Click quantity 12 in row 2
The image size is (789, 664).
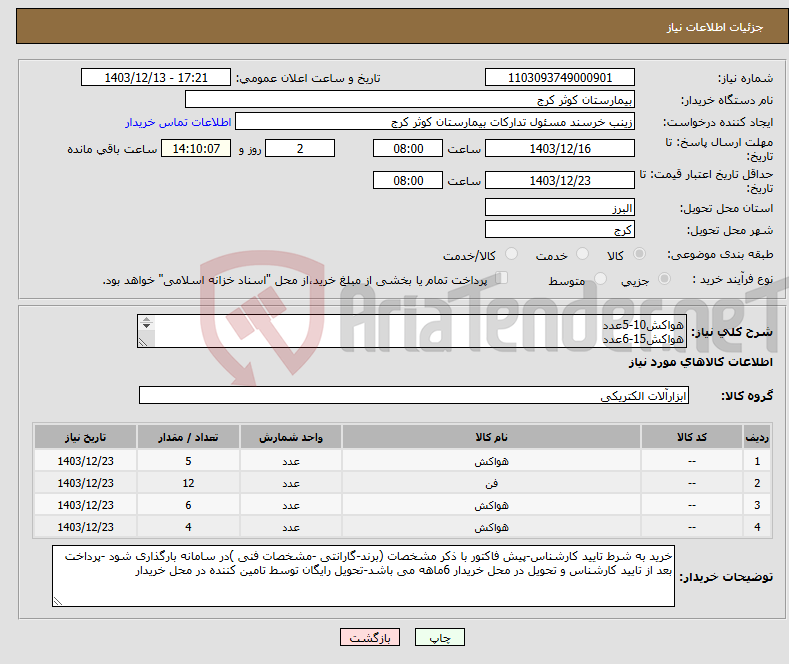(188, 483)
